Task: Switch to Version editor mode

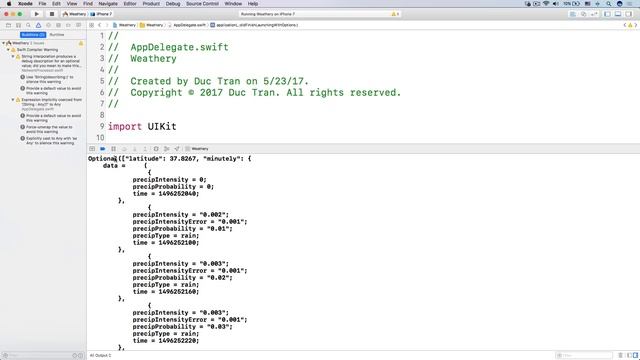Action: pos(594,14)
